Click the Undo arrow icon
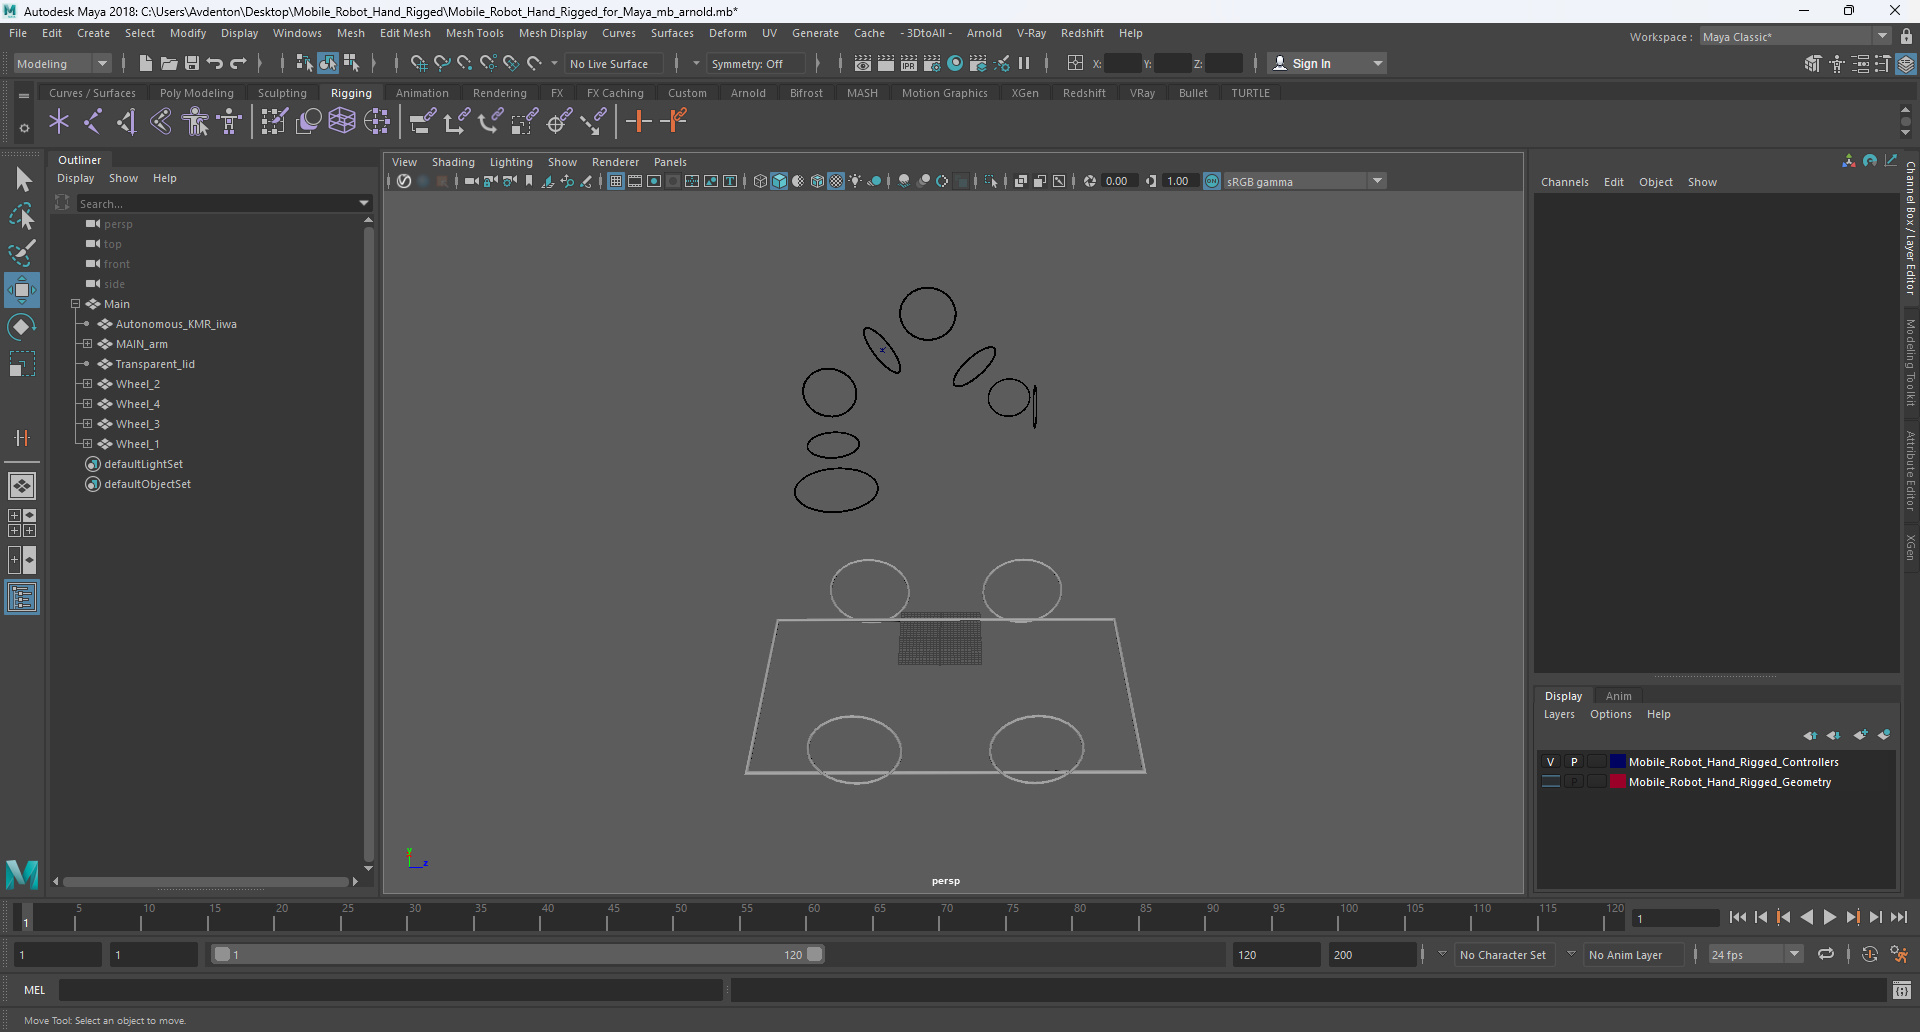1920x1032 pixels. coord(215,63)
